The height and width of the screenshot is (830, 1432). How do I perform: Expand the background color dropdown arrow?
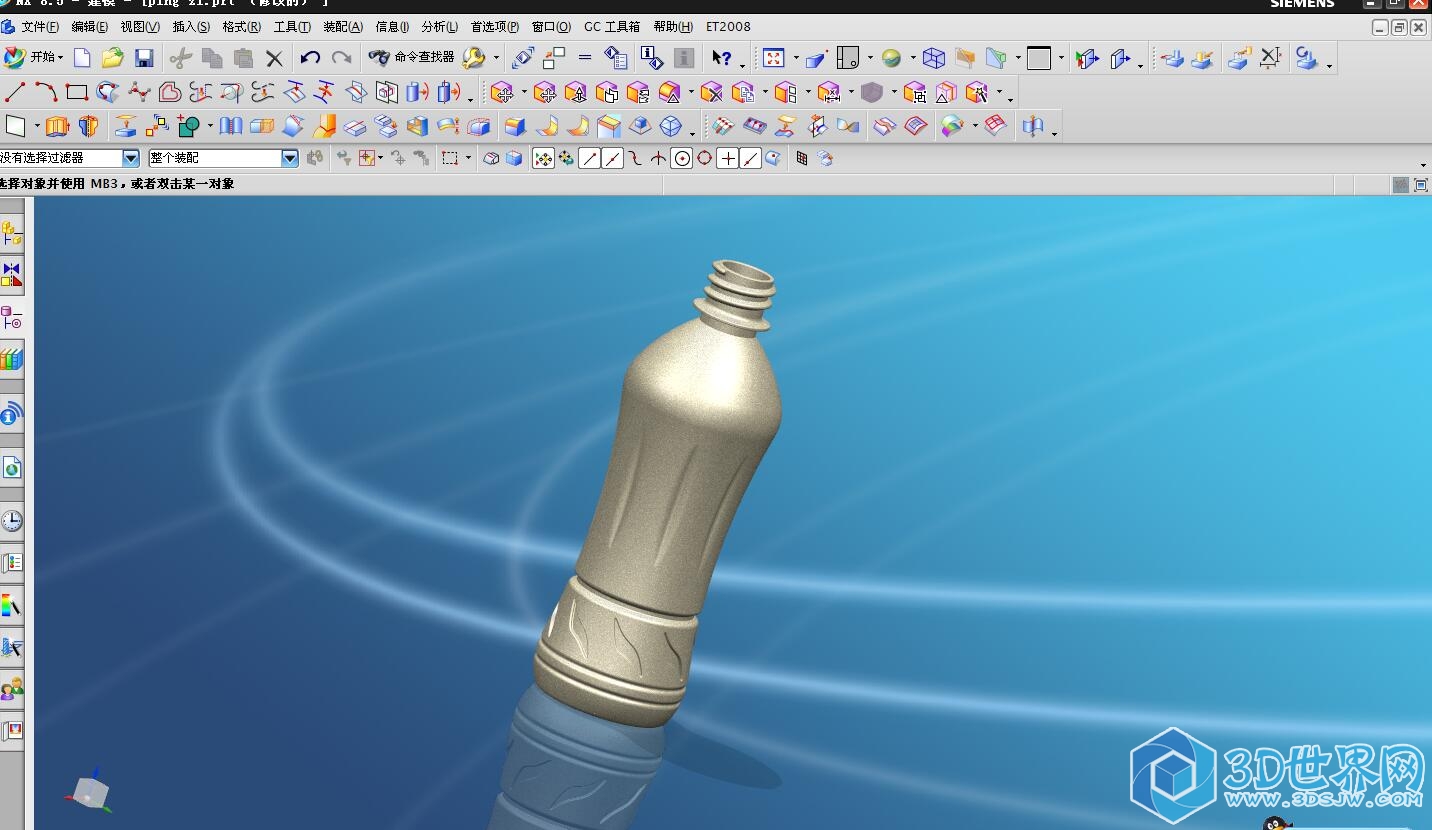pos(1061,58)
